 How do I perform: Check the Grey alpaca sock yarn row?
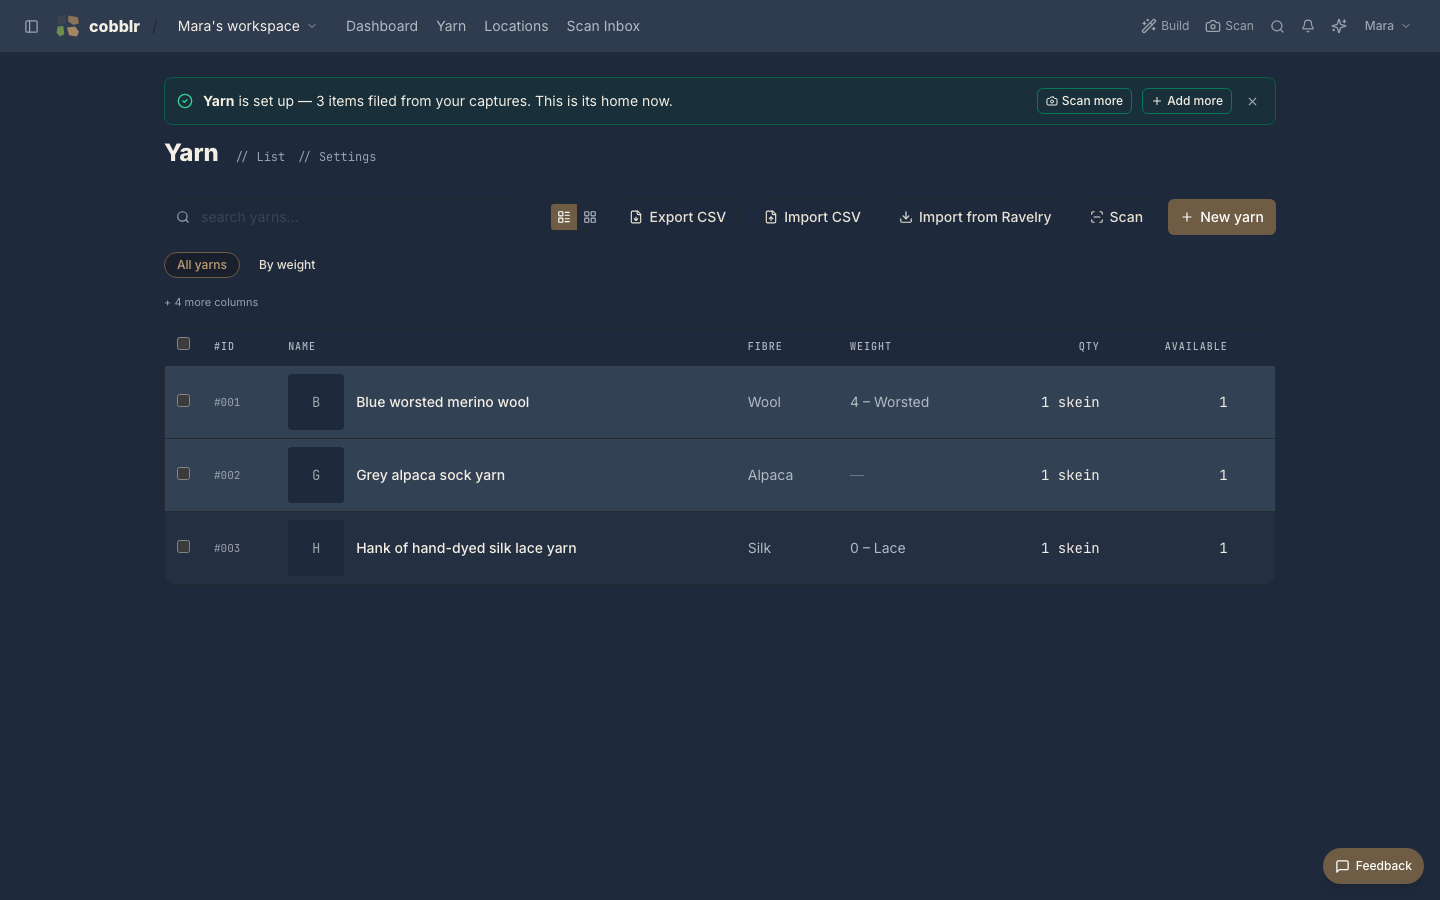(183, 474)
